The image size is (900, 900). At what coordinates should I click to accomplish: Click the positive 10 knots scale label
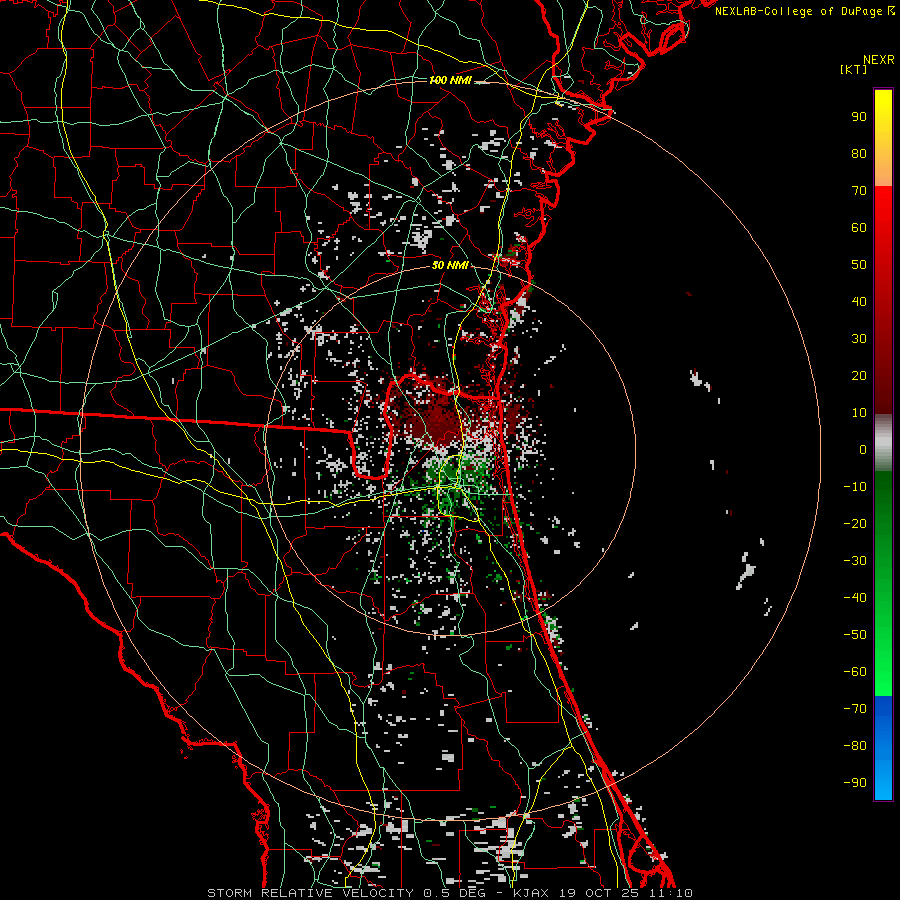(x=859, y=413)
